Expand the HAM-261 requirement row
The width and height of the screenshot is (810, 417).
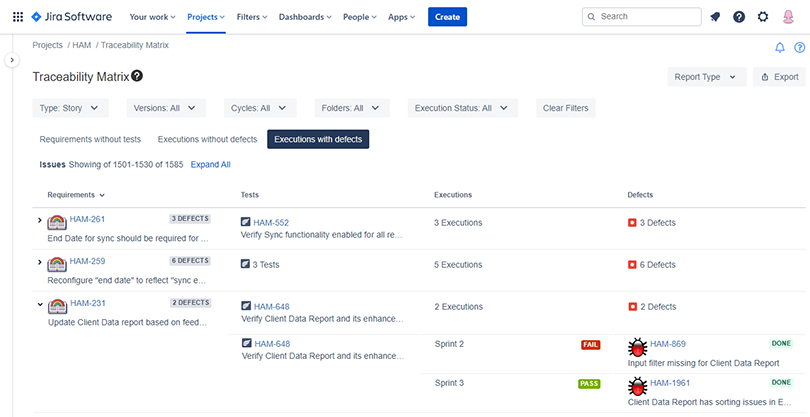click(40, 220)
